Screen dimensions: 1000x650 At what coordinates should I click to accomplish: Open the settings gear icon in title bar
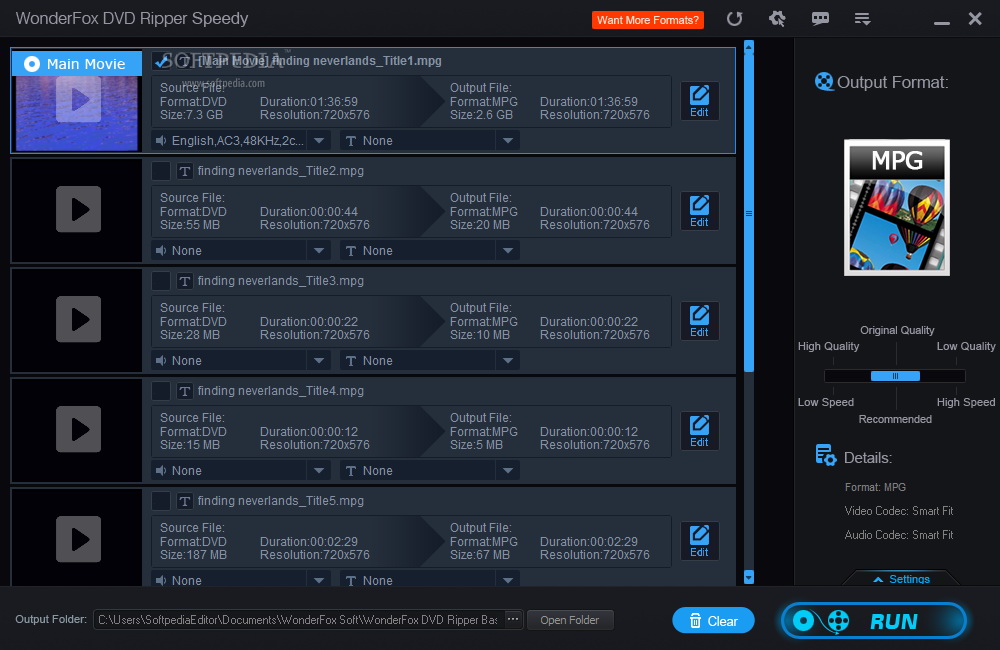[777, 18]
